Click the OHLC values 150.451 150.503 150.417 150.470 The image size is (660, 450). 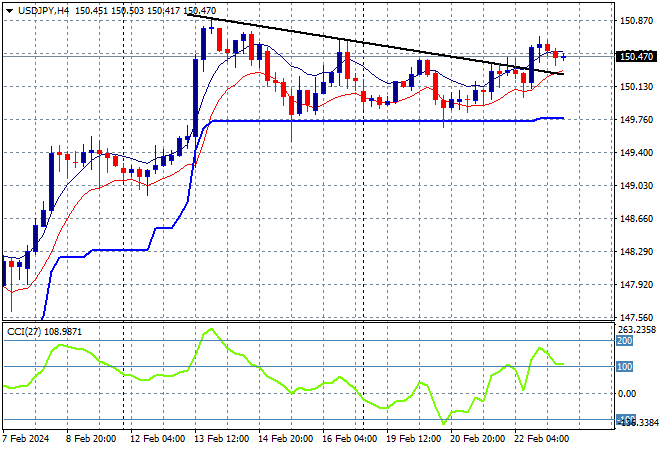tap(146, 11)
